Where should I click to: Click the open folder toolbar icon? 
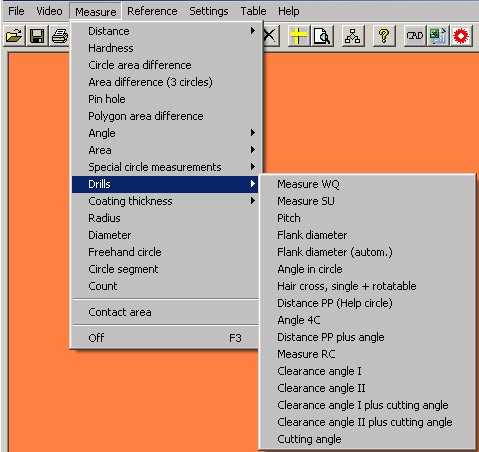pos(14,36)
